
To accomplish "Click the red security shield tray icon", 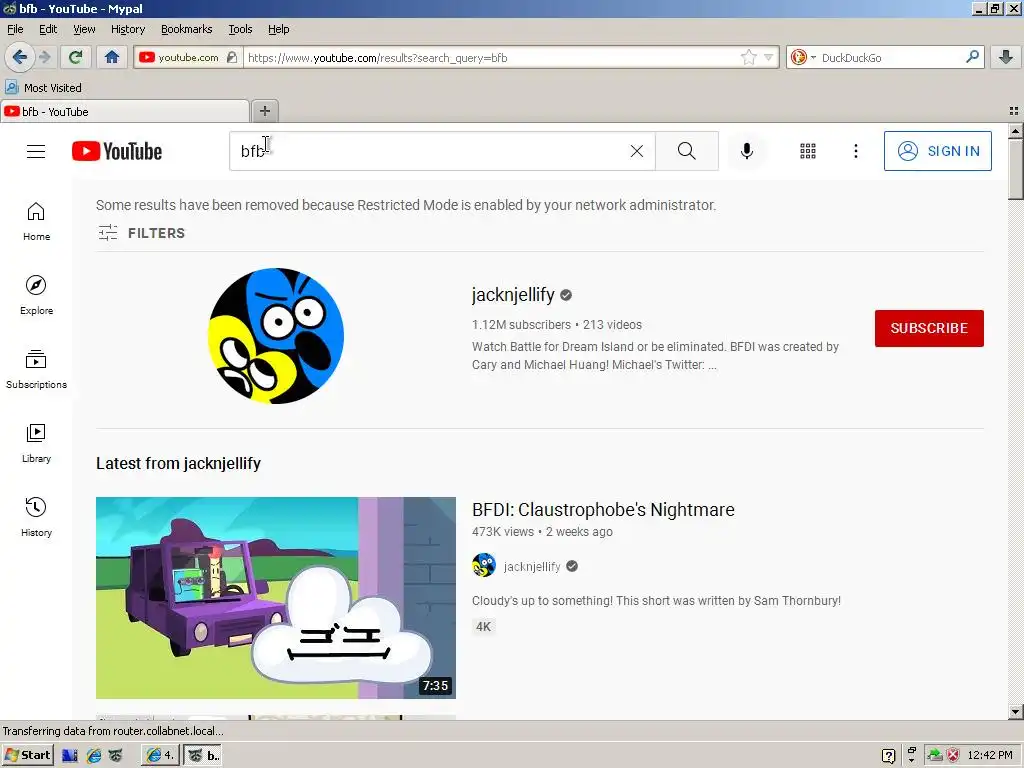I will [953, 756].
